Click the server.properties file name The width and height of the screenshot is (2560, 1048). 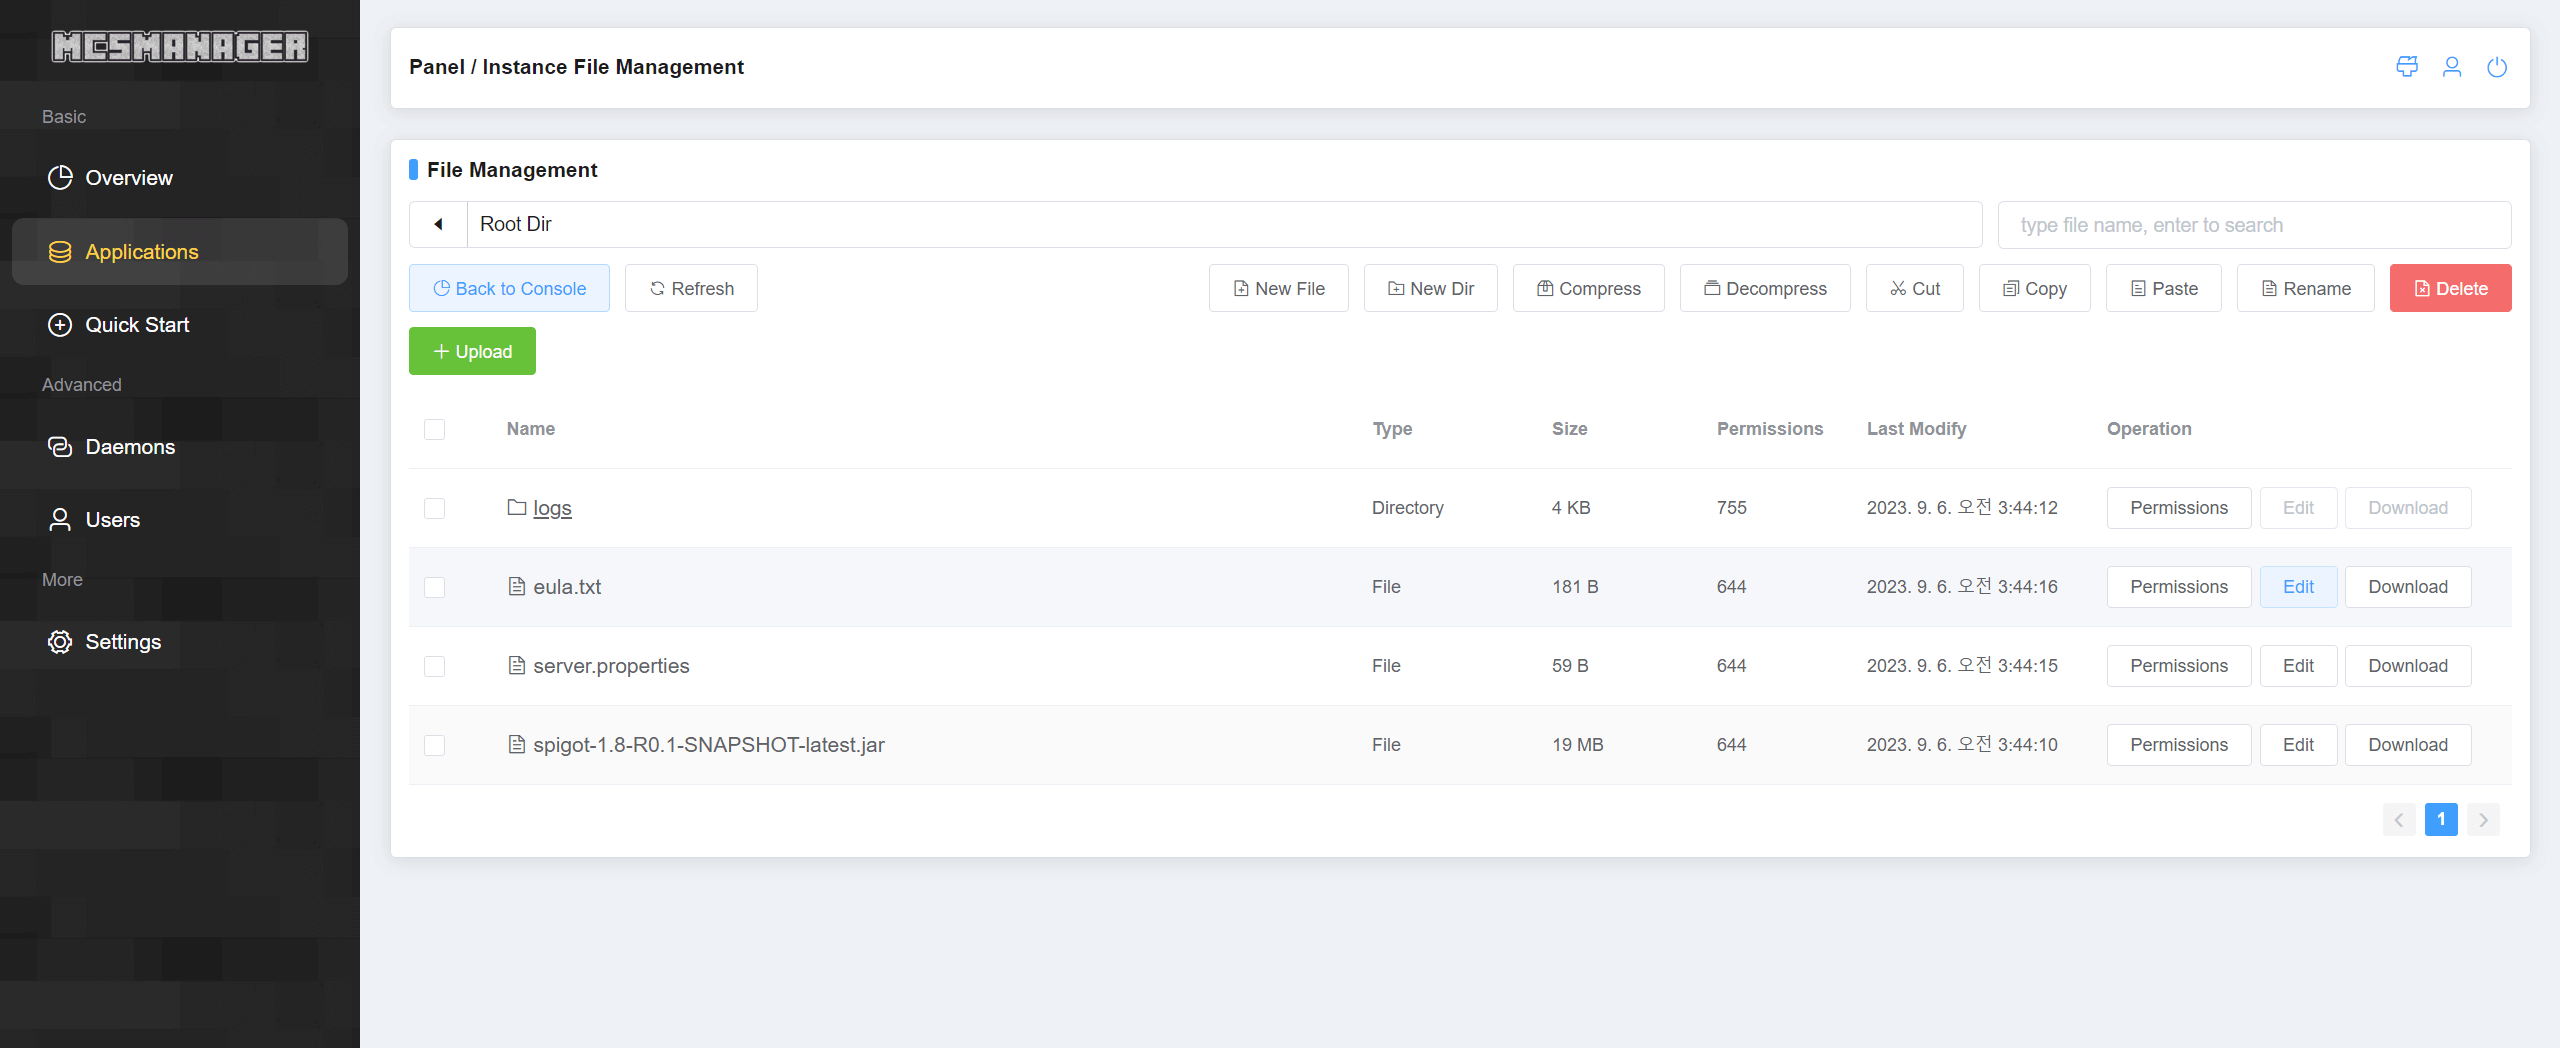(x=611, y=666)
